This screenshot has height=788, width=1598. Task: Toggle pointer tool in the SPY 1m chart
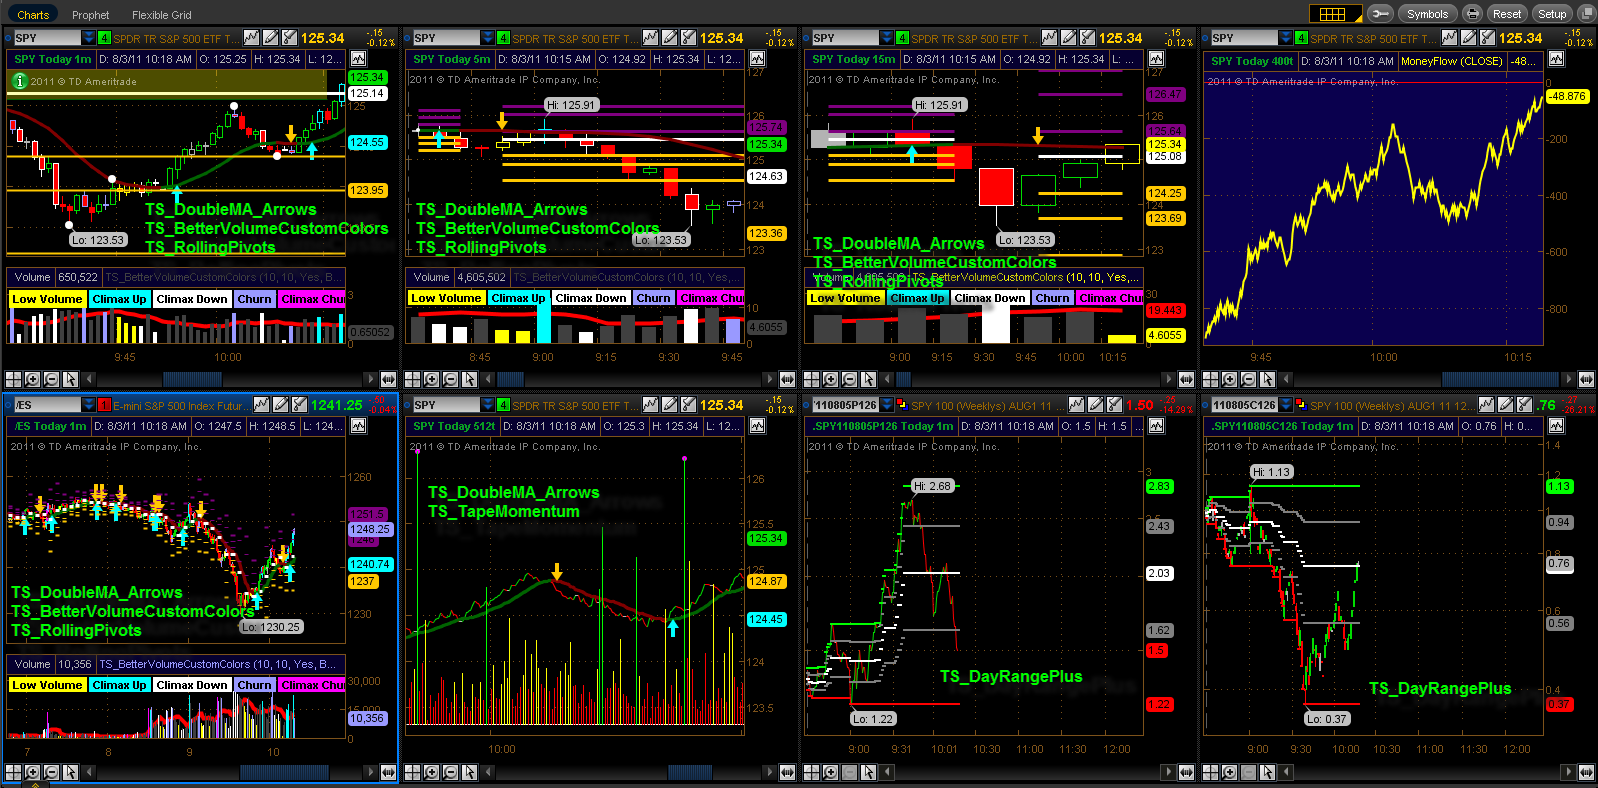click(x=70, y=379)
